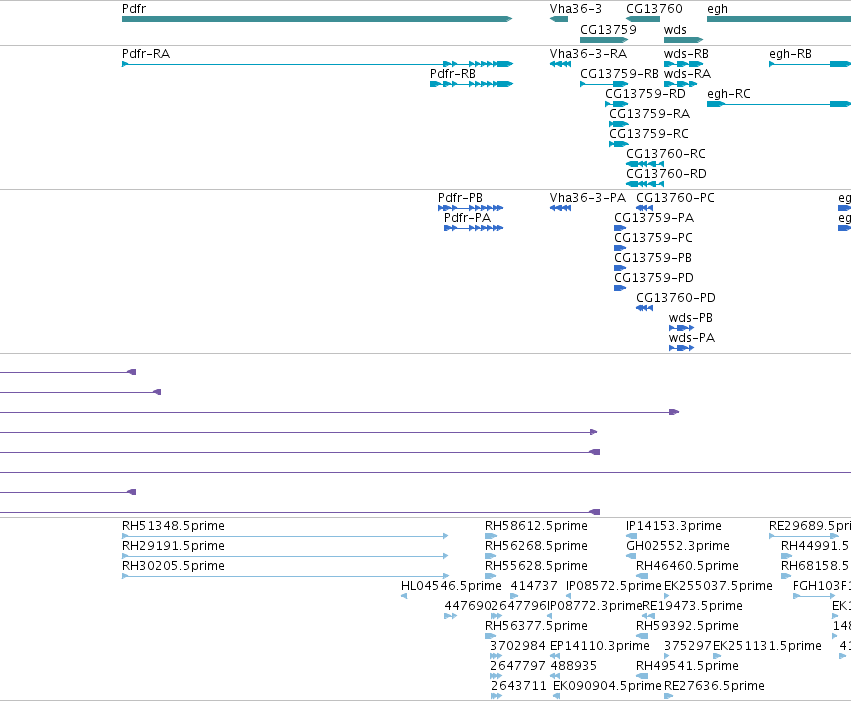Click feature 4476902
851x701 pixels.
pyautogui.click(x=450, y=616)
